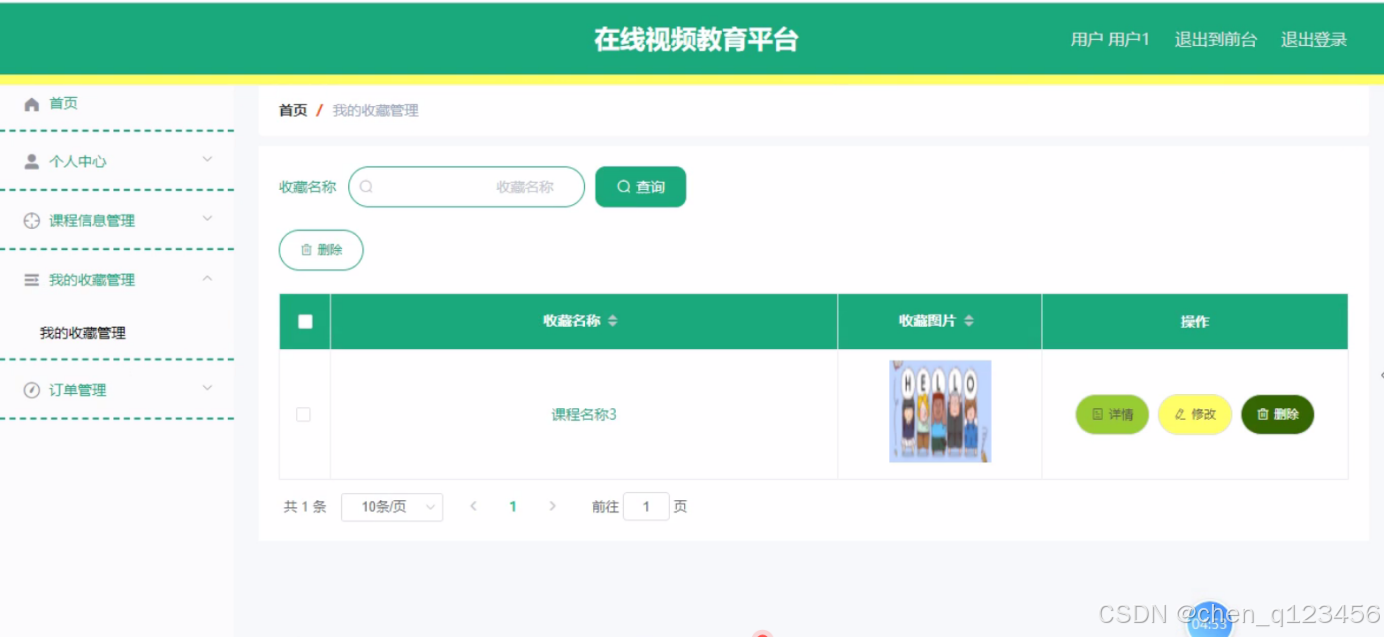Select the person icon next to 个人中心
The width and height of the screenshot is (1384, 637).
pyautogui.click(x=31, y=160)
